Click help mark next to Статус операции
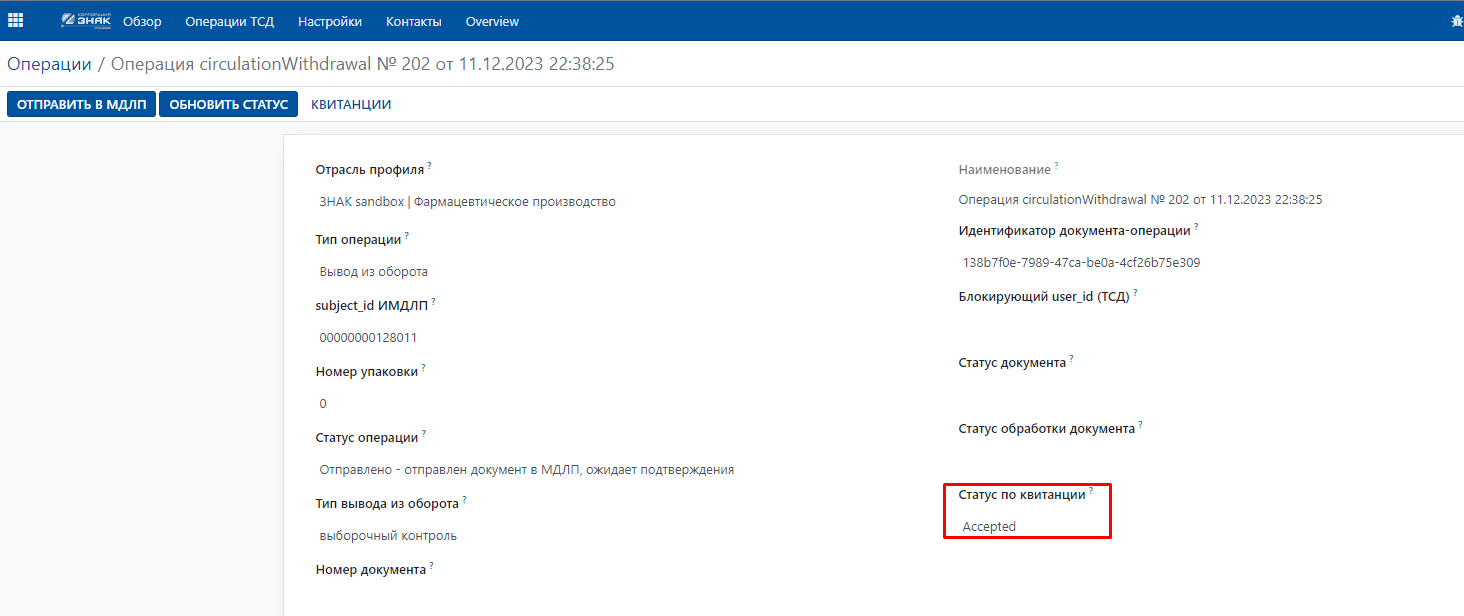 tap(424, 433)
